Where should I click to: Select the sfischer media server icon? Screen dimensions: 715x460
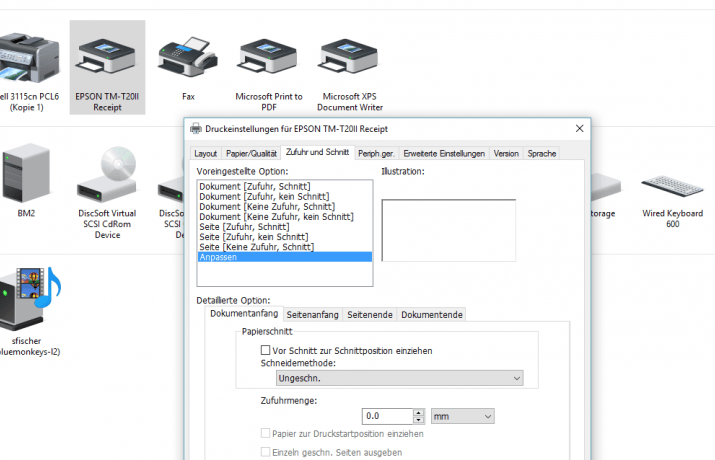pyautogui.click(x=30, y=298)
